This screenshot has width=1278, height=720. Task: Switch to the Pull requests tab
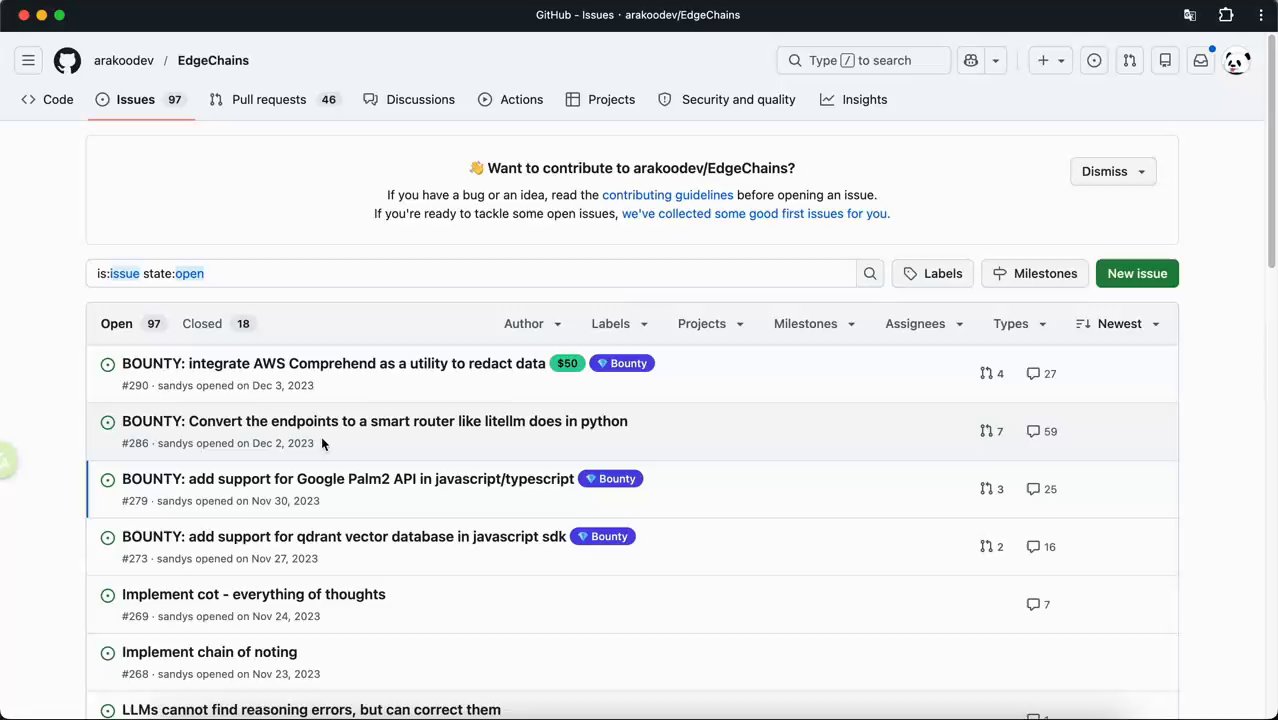coord(268,99)
